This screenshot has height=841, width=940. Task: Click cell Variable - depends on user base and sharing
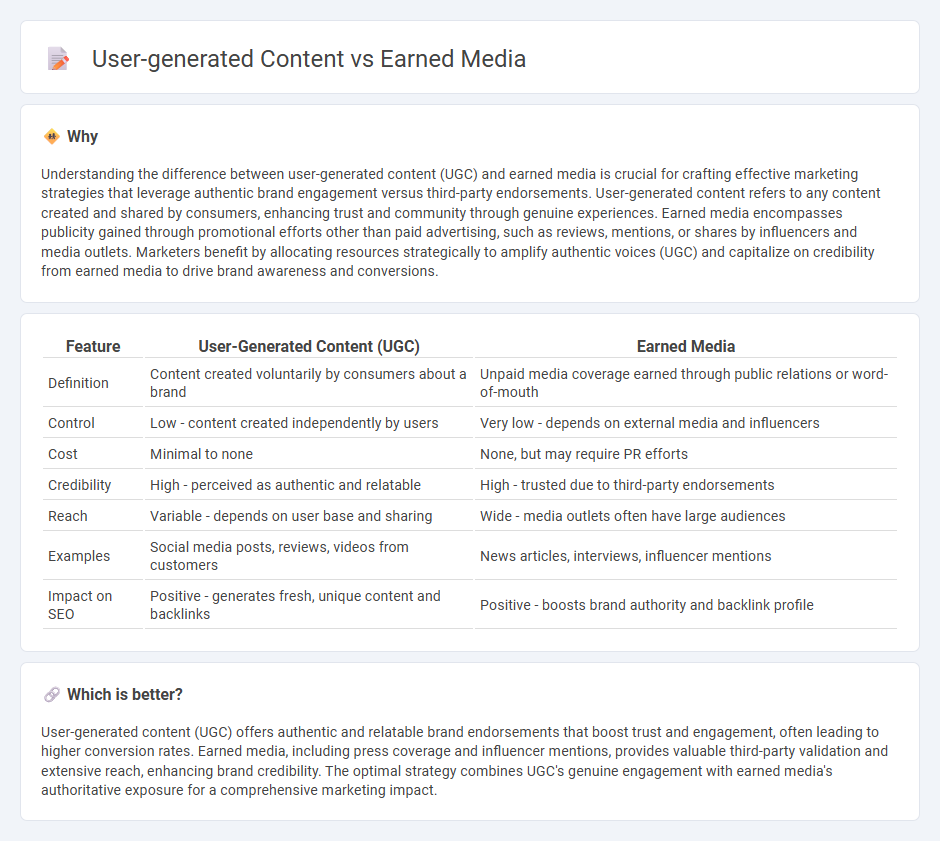[309, 516]
